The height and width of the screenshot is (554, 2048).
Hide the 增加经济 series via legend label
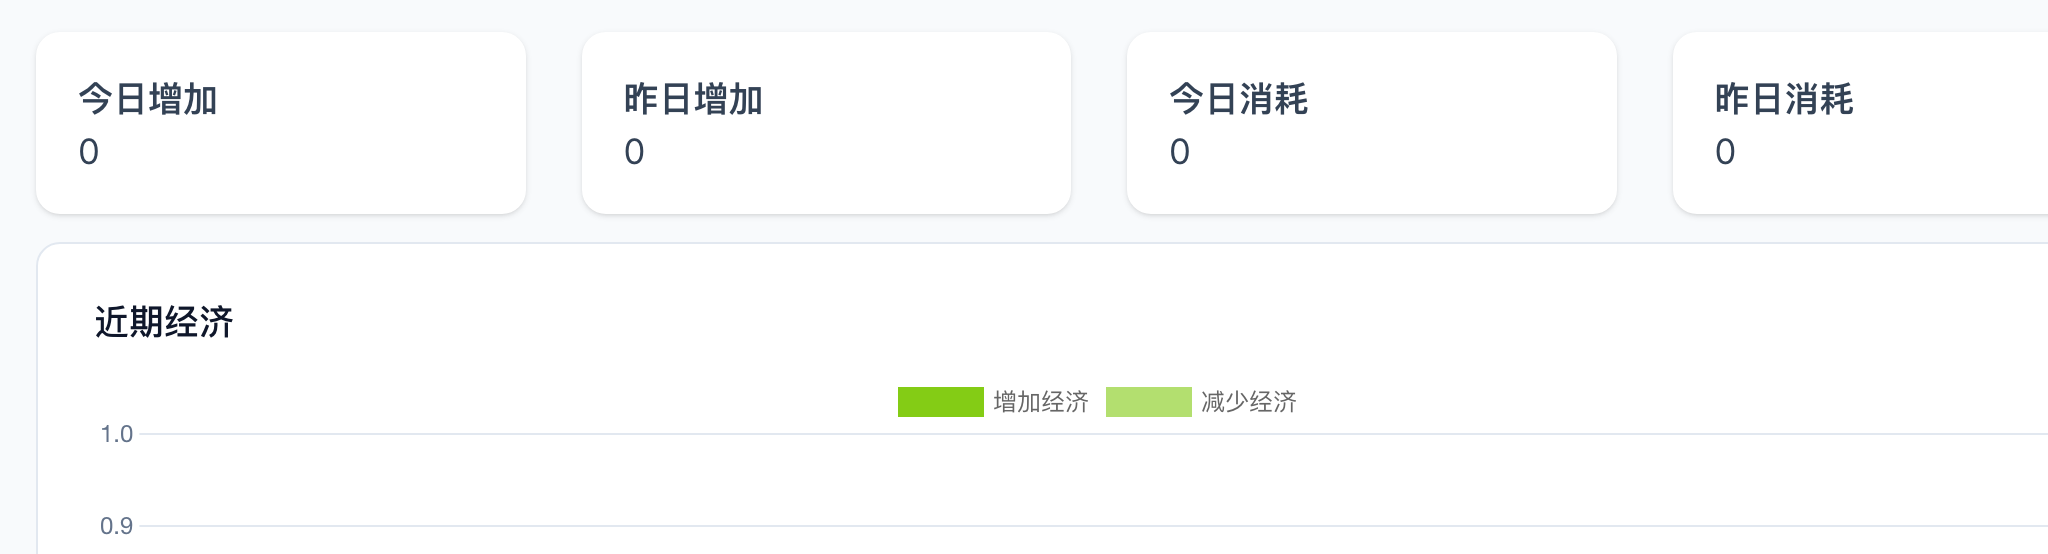pyautogui.click(x=1041, y=402)
